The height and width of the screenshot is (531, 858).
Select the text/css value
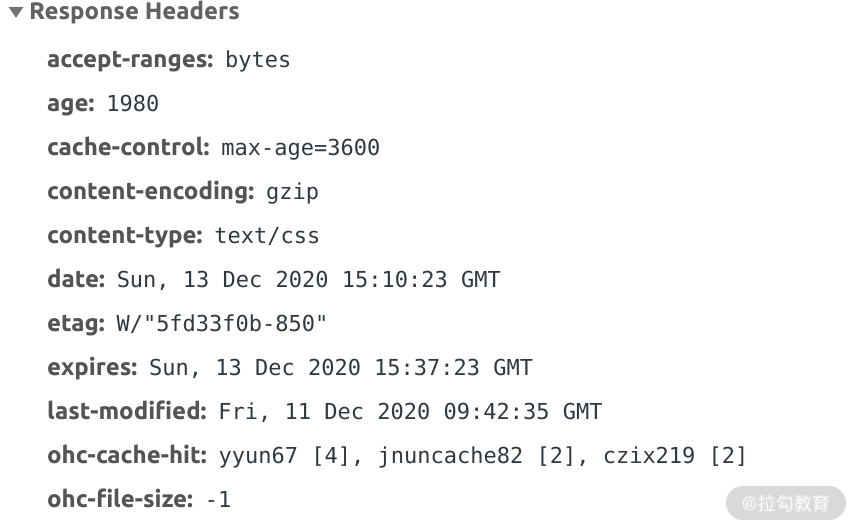point(267,236)
